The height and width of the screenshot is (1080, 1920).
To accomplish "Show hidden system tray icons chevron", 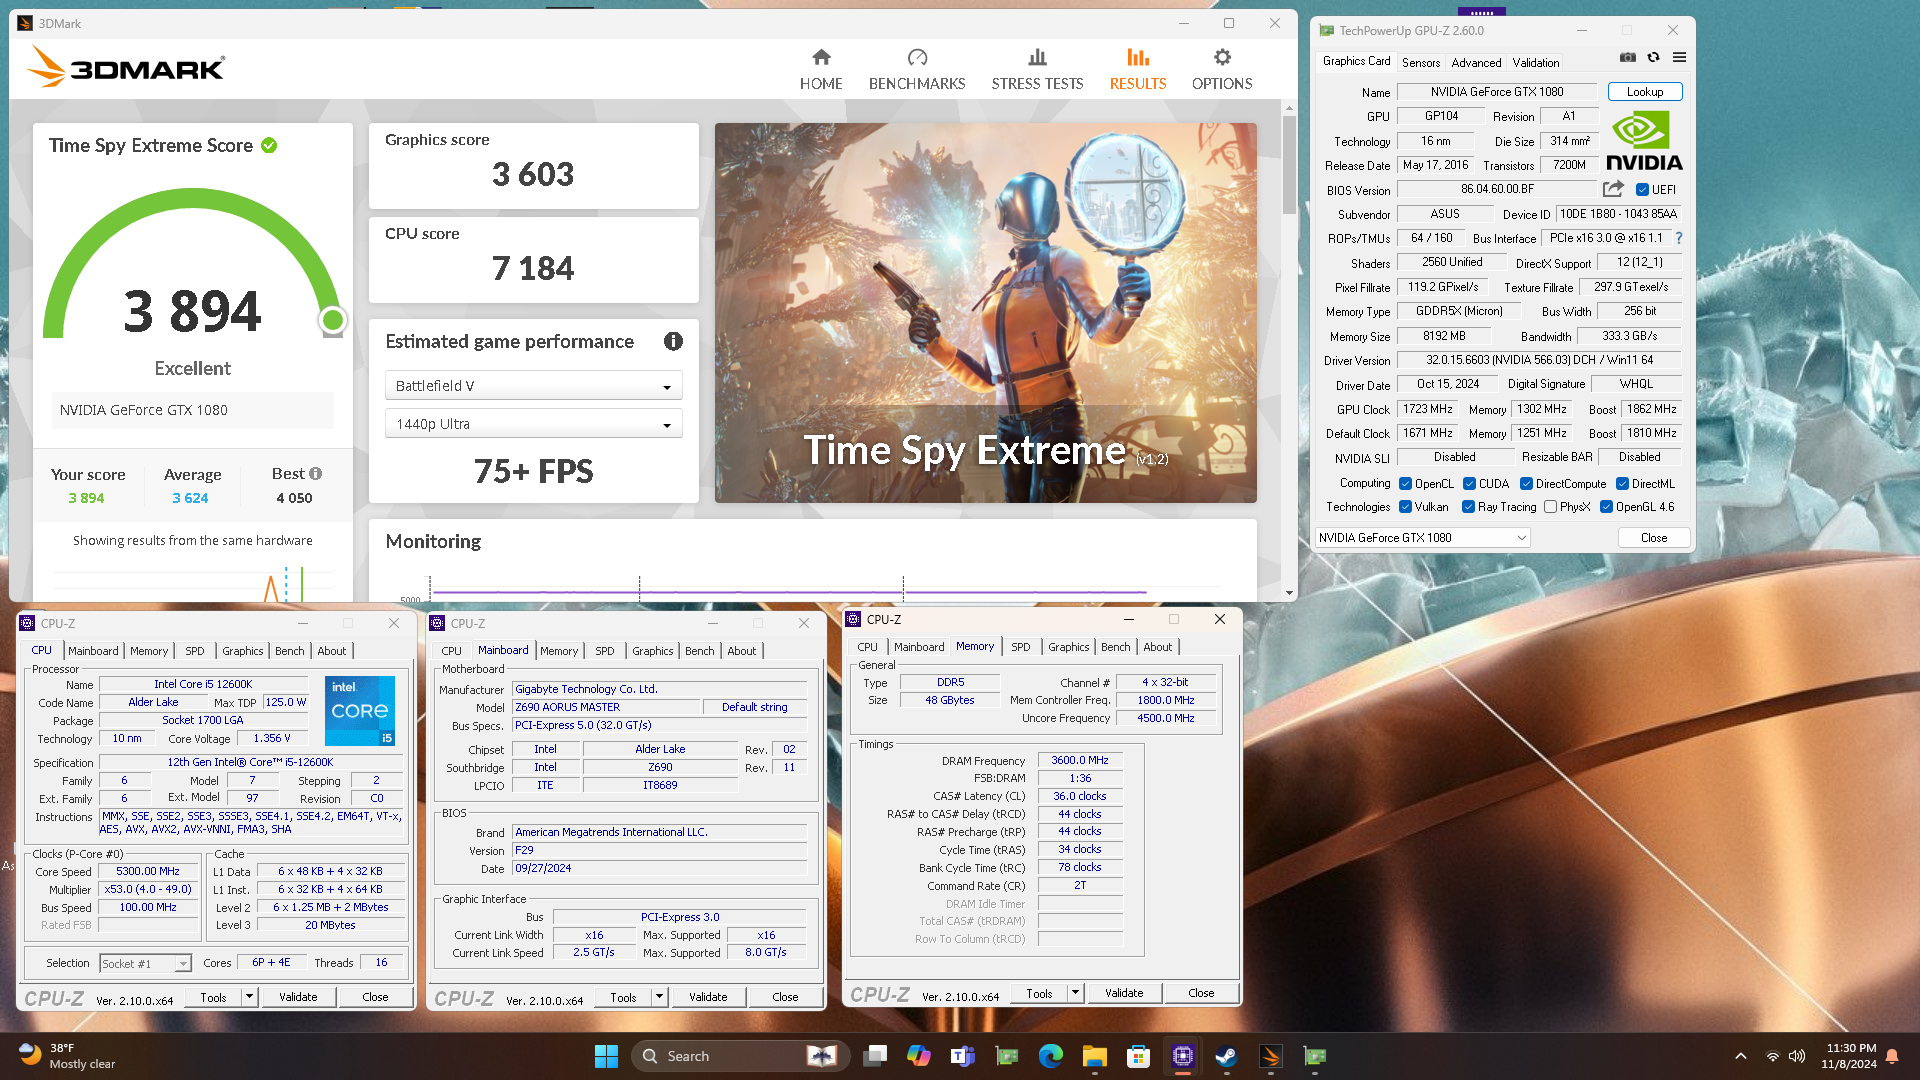I will tap(1740, 1056).
